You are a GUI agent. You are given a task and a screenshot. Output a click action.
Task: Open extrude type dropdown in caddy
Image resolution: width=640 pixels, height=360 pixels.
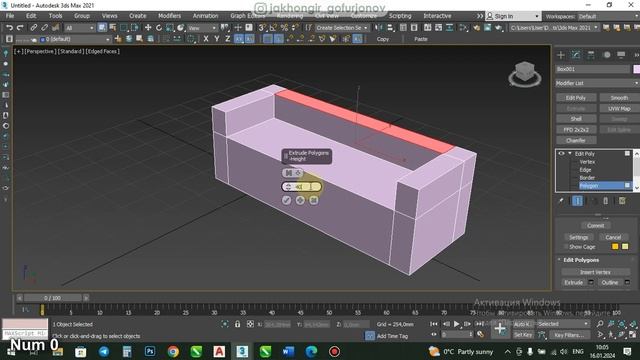[293, 173]
